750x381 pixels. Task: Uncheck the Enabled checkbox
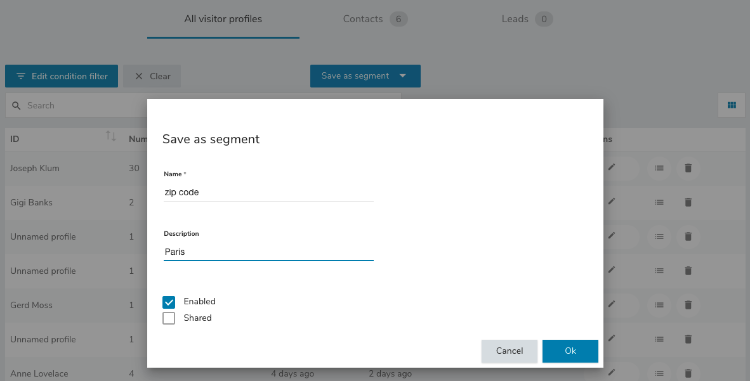(169, 302)
